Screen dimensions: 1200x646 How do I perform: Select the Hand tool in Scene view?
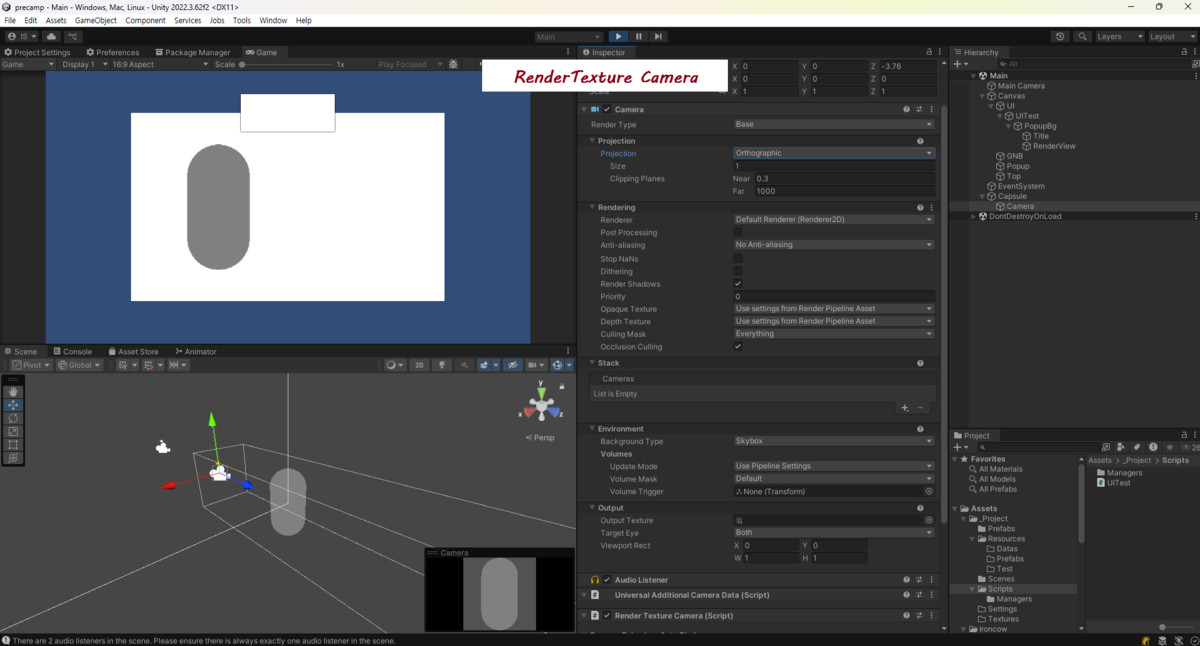tap(13, 392)
